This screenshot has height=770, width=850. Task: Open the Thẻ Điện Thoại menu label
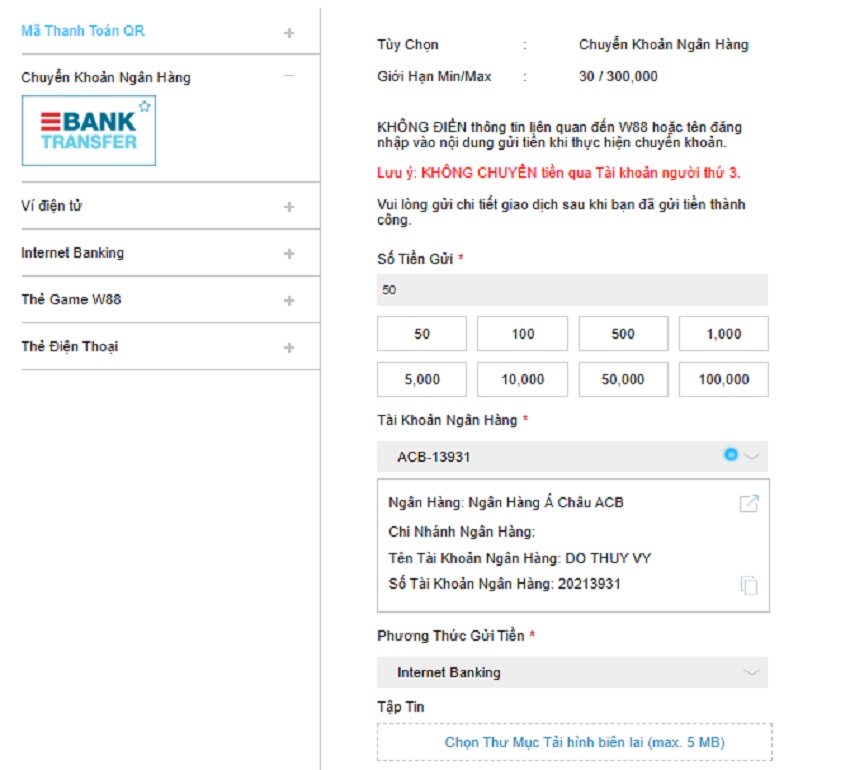(x=69, y=346)
